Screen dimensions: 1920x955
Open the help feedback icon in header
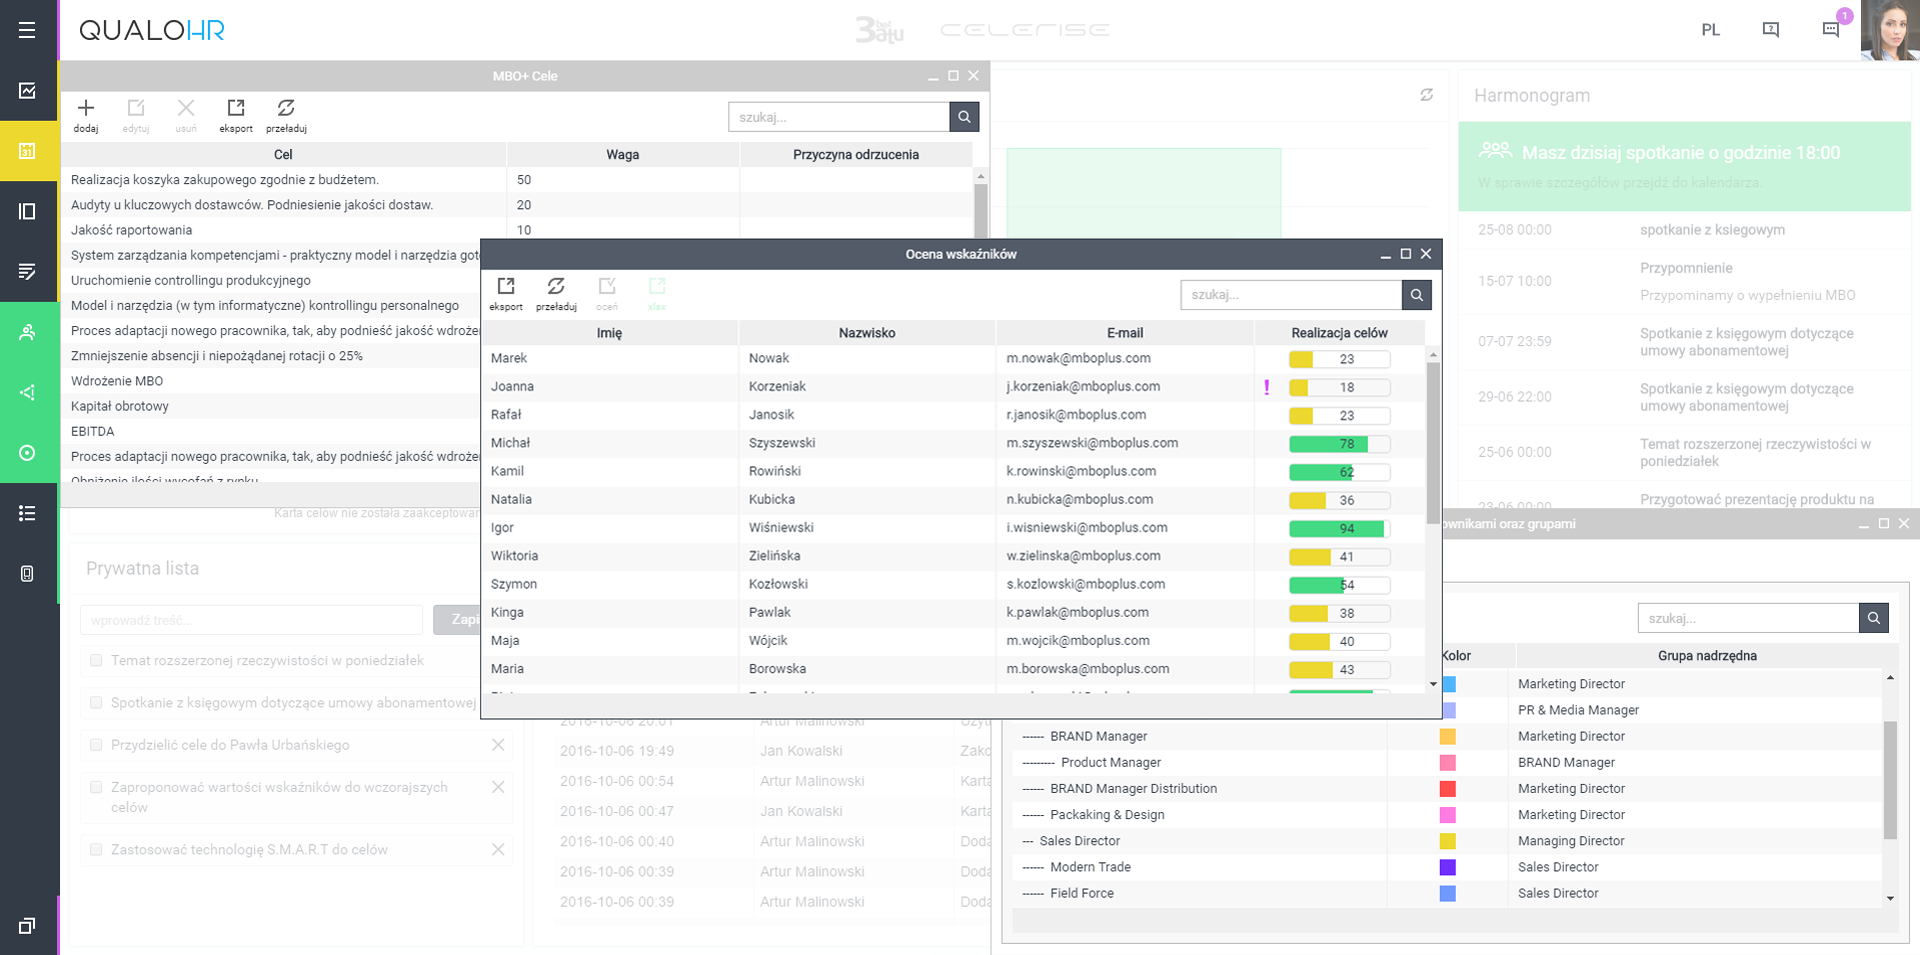click(1770, 30)
